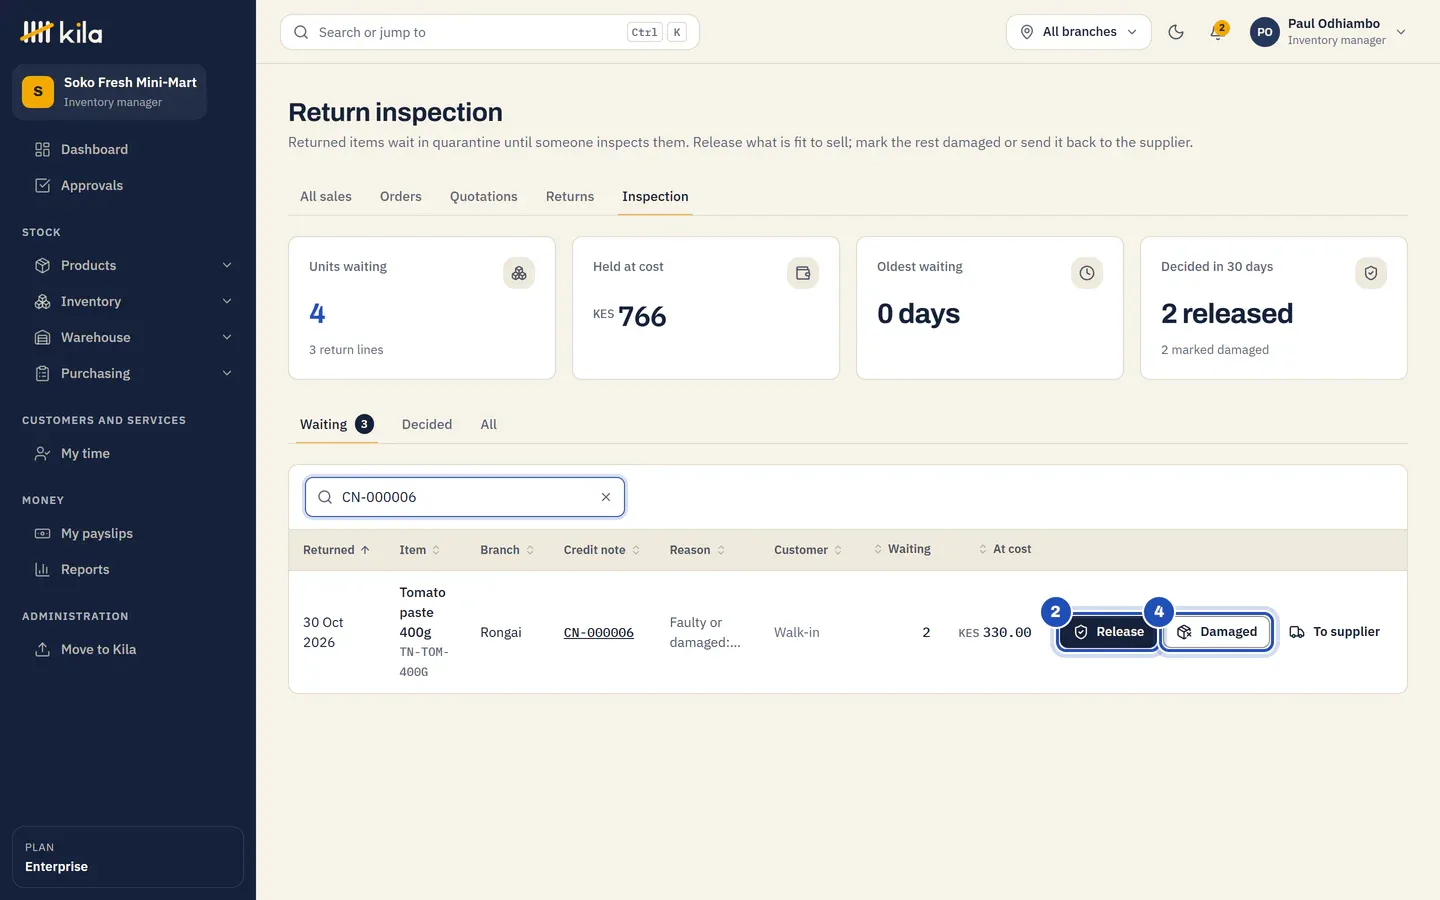The height and width of the screenshot is (900, 1440).
Task: Switch to the Quotations tab
Action: (484, 196)
